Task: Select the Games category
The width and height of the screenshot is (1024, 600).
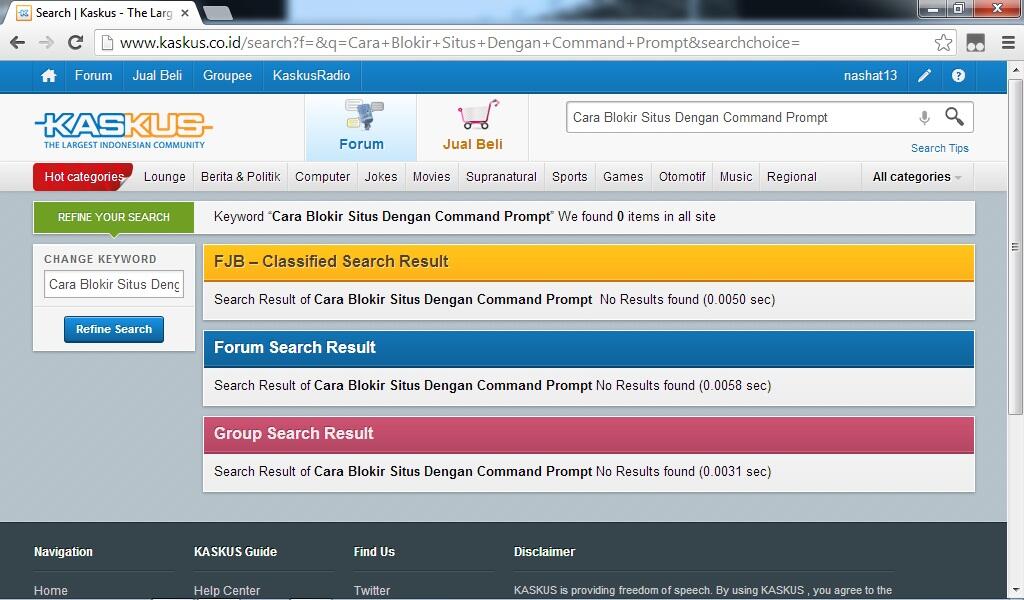Action: click(623, 177)
